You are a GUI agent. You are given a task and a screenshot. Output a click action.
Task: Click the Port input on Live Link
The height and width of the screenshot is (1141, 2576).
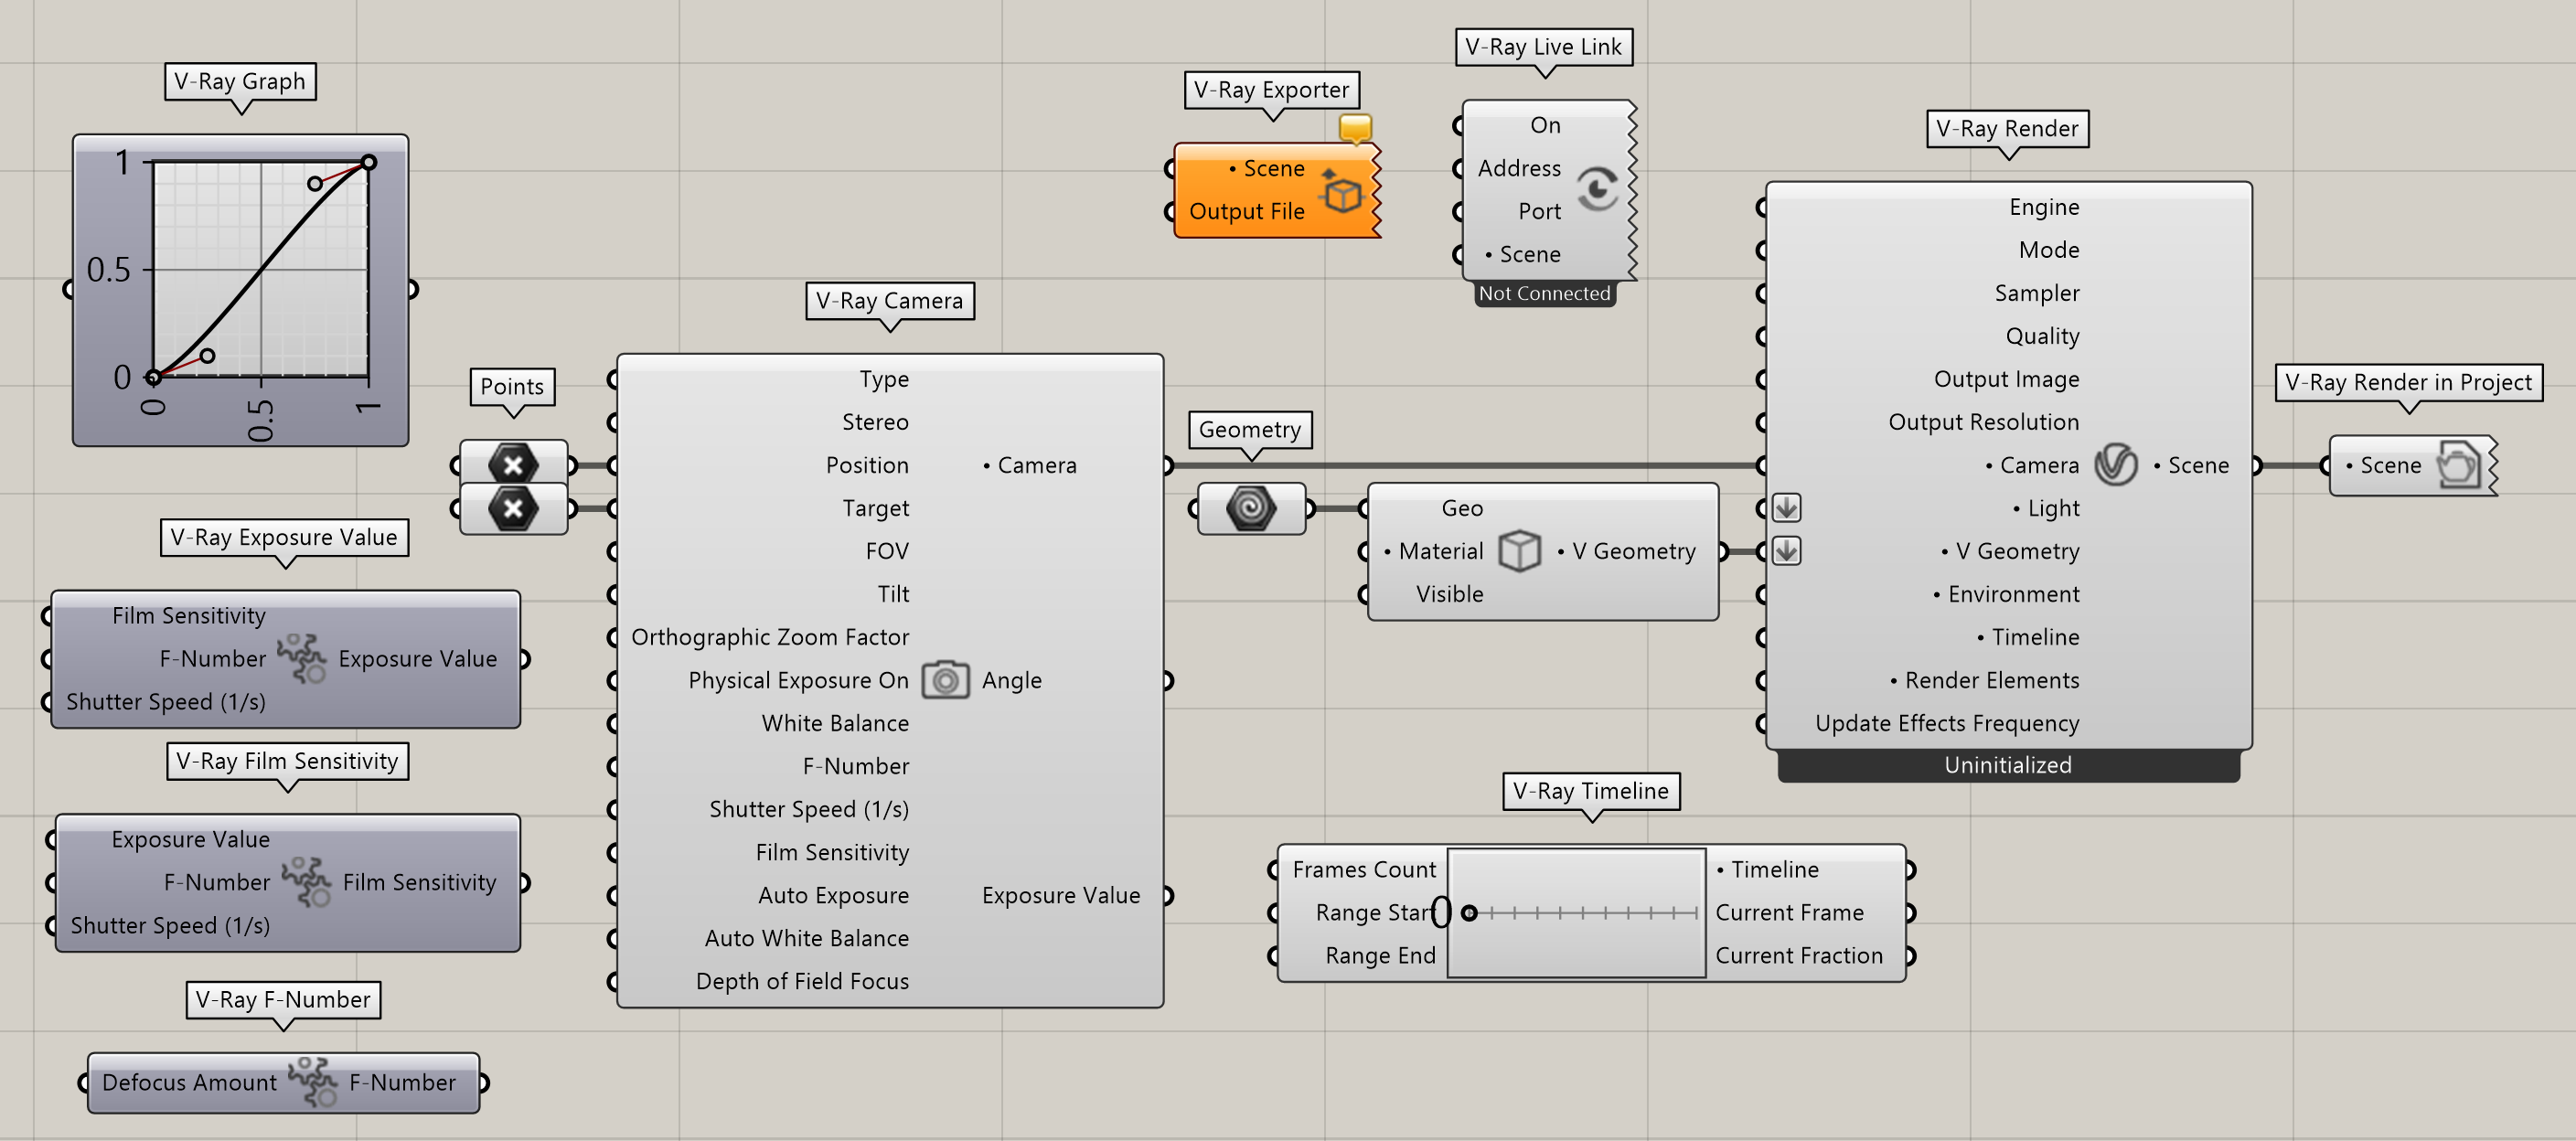pyautogui.click(x=1539, y=211)
